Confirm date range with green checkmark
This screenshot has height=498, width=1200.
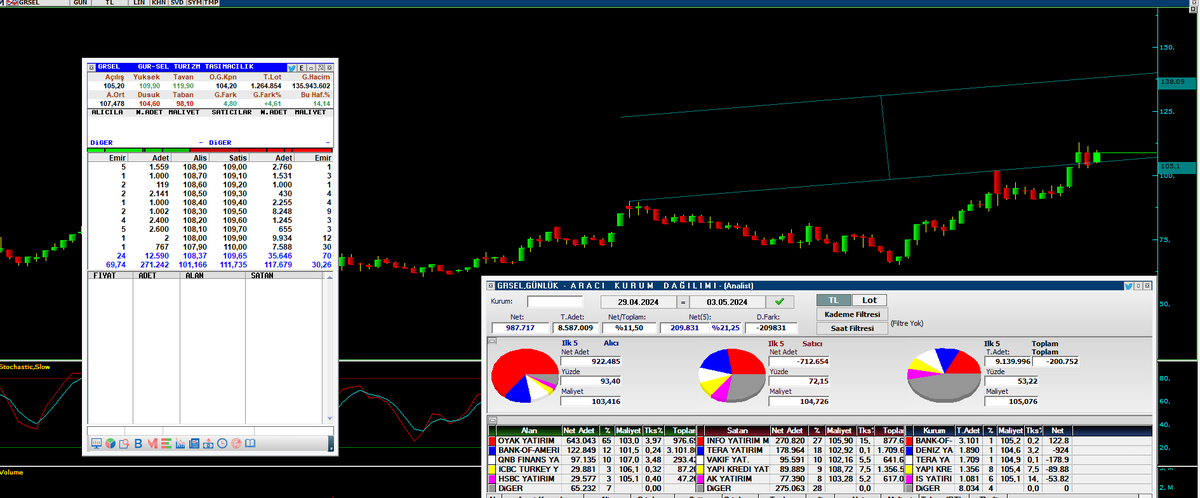pyautogui.click(x=780, y=301)
